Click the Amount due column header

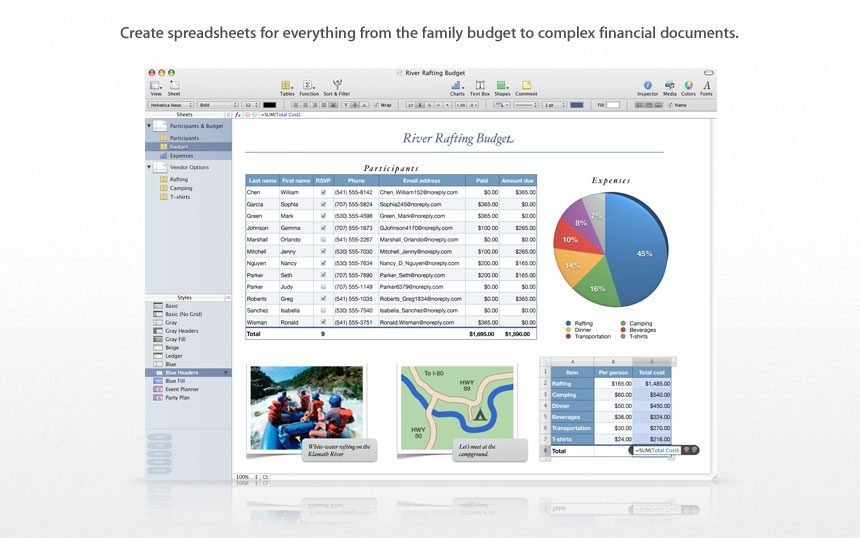[517, 180]
